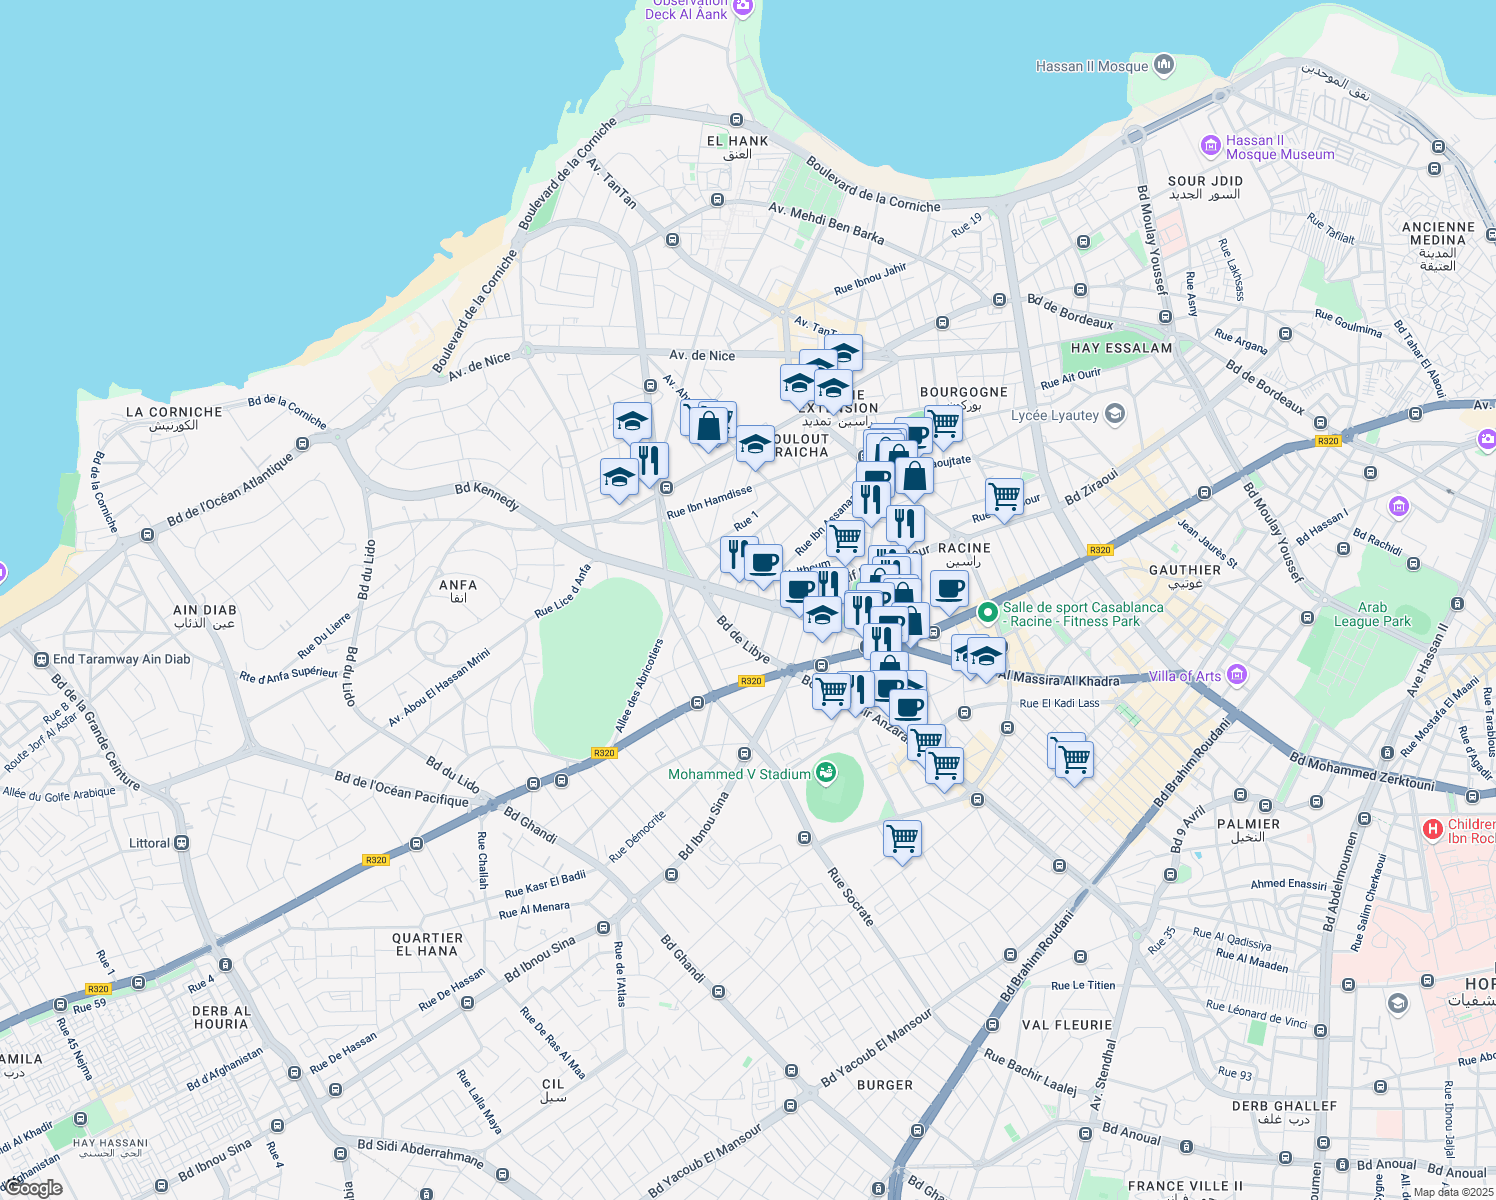Select the Av. de Nice street label
1496x1200 pixels.
[x=702, y=355]
